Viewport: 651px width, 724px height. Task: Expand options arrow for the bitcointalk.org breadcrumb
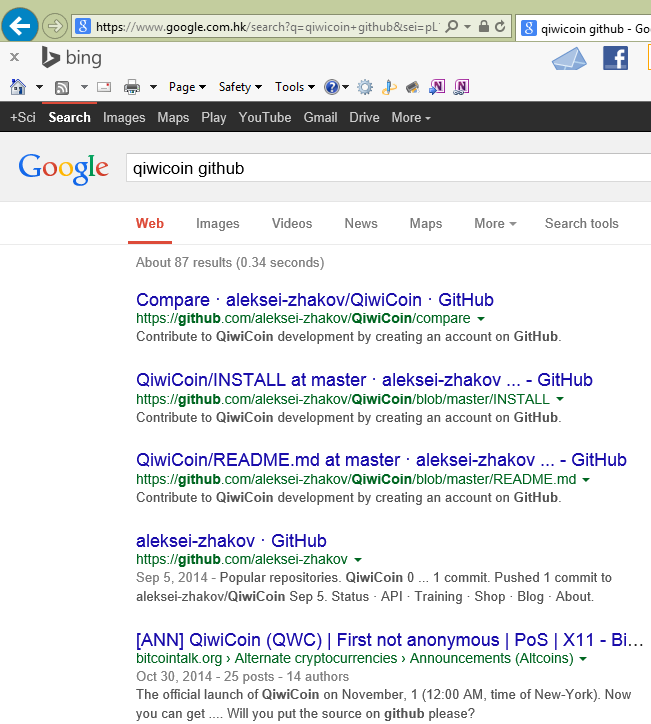click(x=583, y=659)
